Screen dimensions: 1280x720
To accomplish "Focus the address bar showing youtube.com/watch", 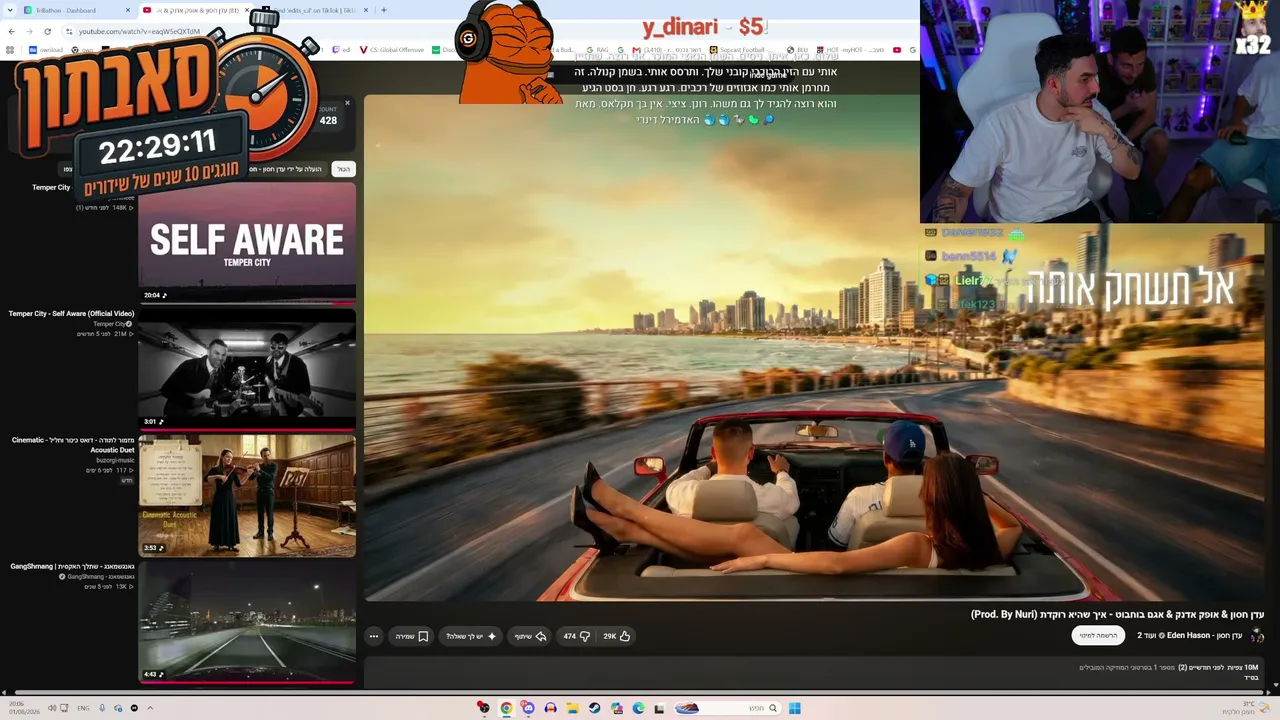I will pos(140,31).
